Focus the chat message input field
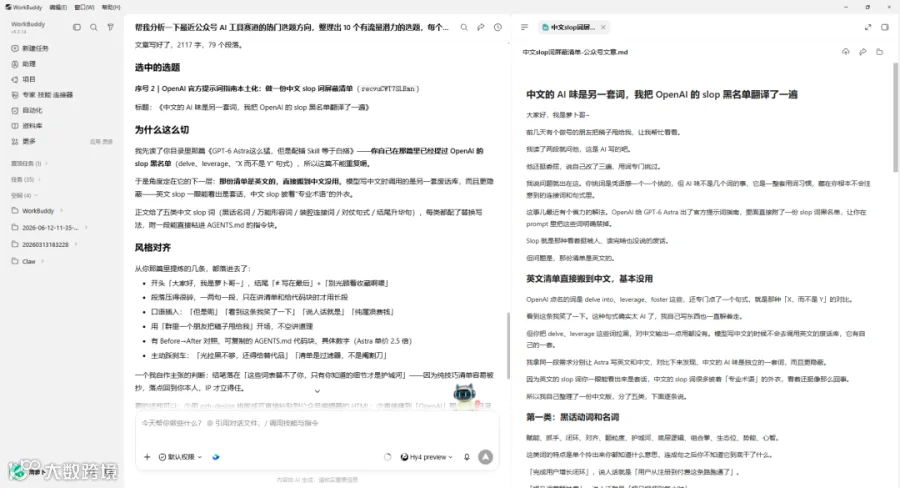The height and width of the screenshot is (488, 900). [x=317, y=423]
